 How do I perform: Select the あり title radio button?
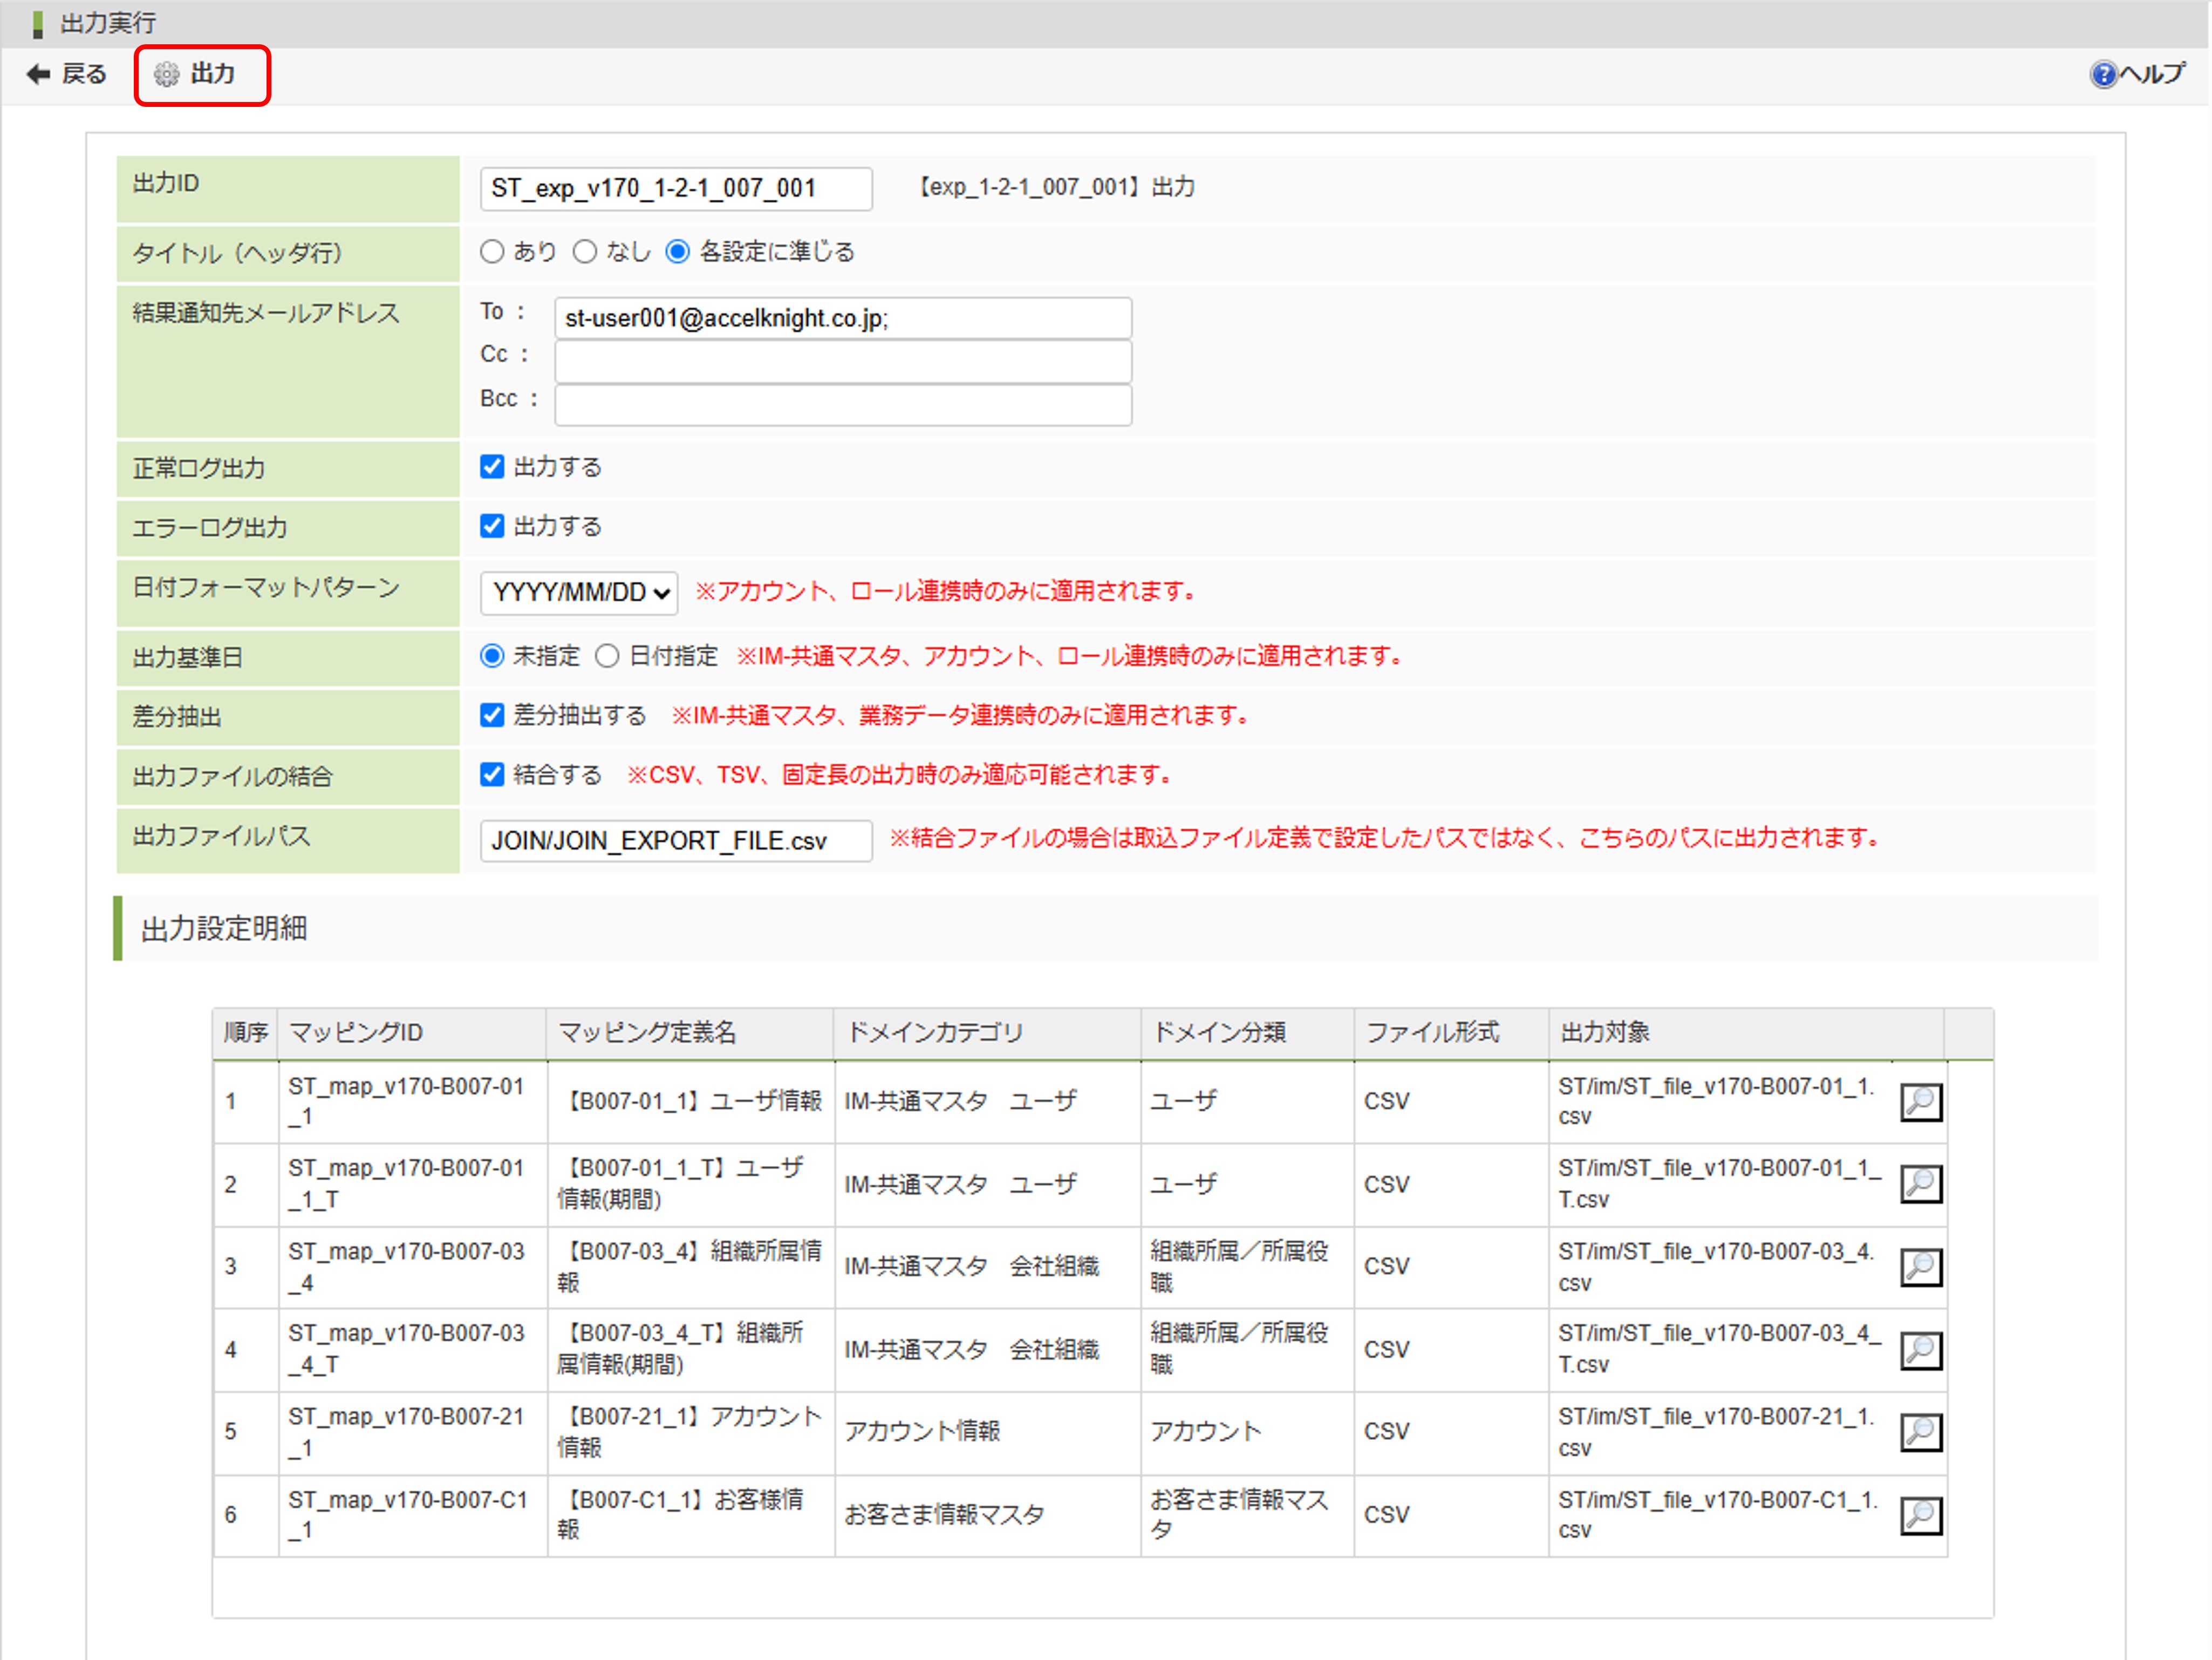492,252
